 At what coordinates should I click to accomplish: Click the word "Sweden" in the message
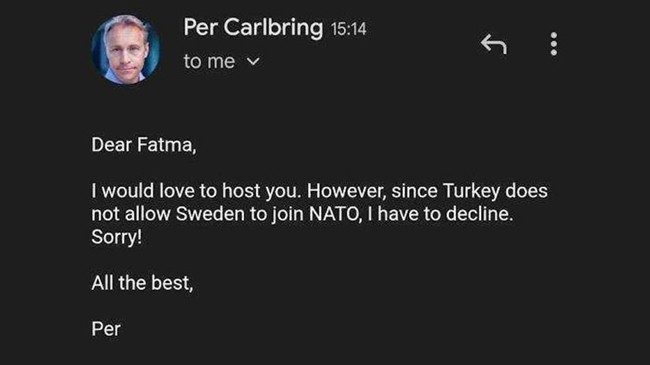[210, 214]
